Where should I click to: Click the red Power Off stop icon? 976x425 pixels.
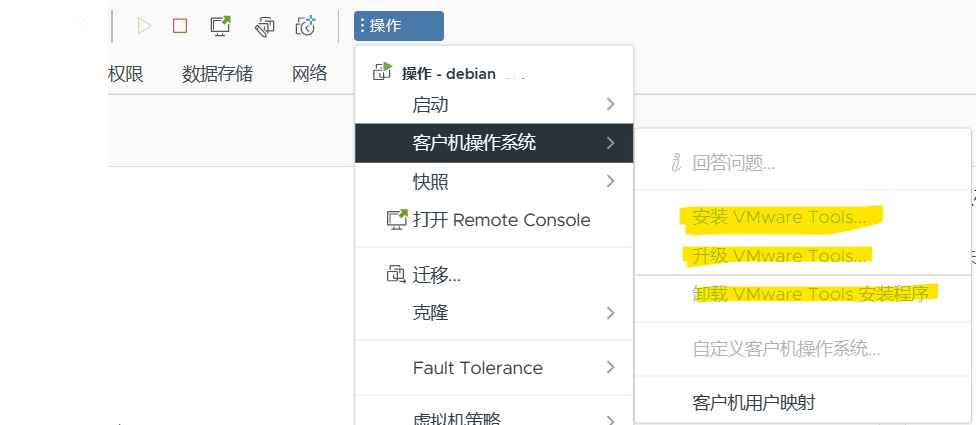pos(180,26)
